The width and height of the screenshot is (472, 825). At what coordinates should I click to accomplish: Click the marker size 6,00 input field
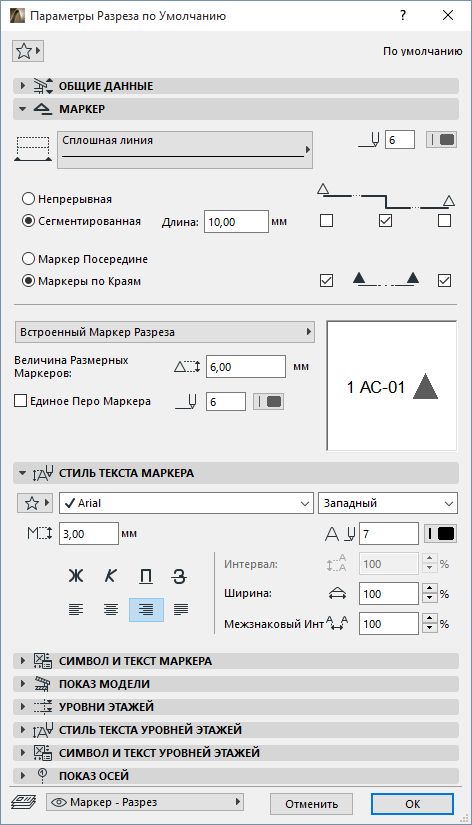(246, 367)
